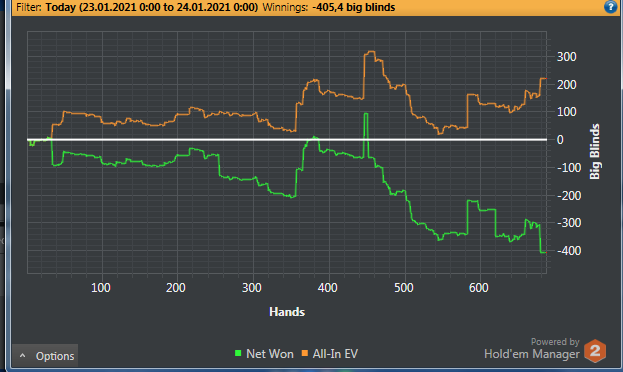Click the 'Hands' x-axis title

pos(287,312)
